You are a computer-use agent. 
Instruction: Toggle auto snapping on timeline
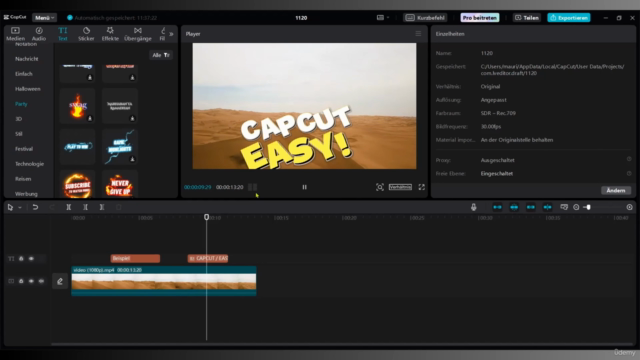pyautogui.click(x=514, y=207)
